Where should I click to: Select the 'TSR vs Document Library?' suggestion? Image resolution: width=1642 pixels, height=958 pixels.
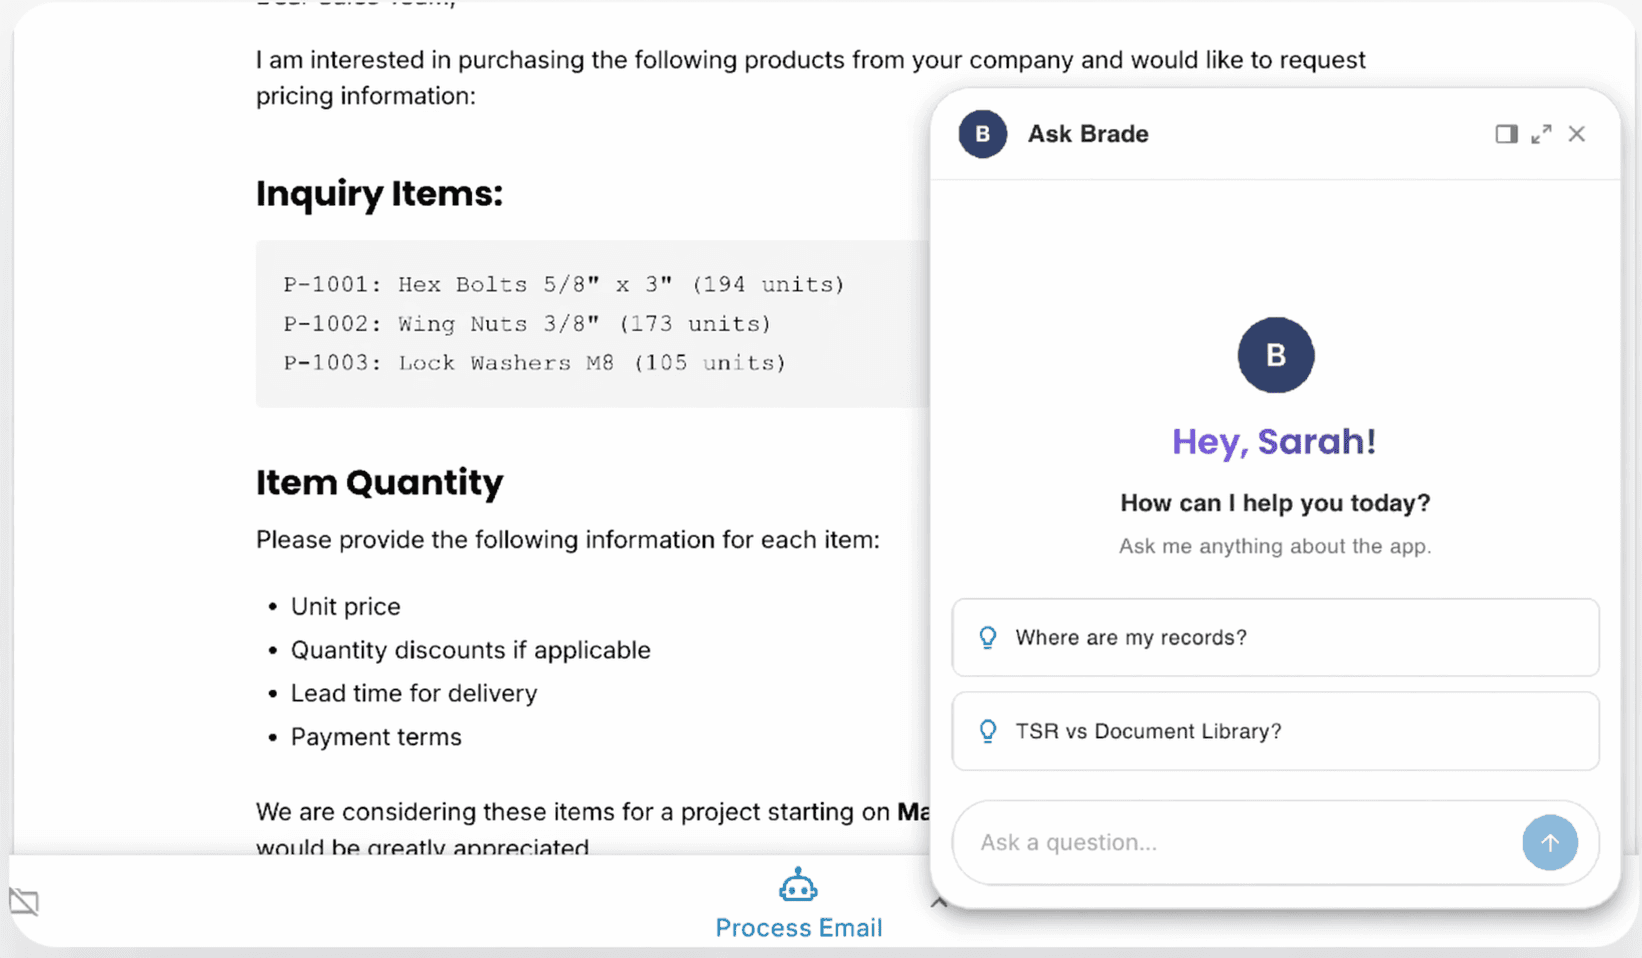pos(1275,731)
